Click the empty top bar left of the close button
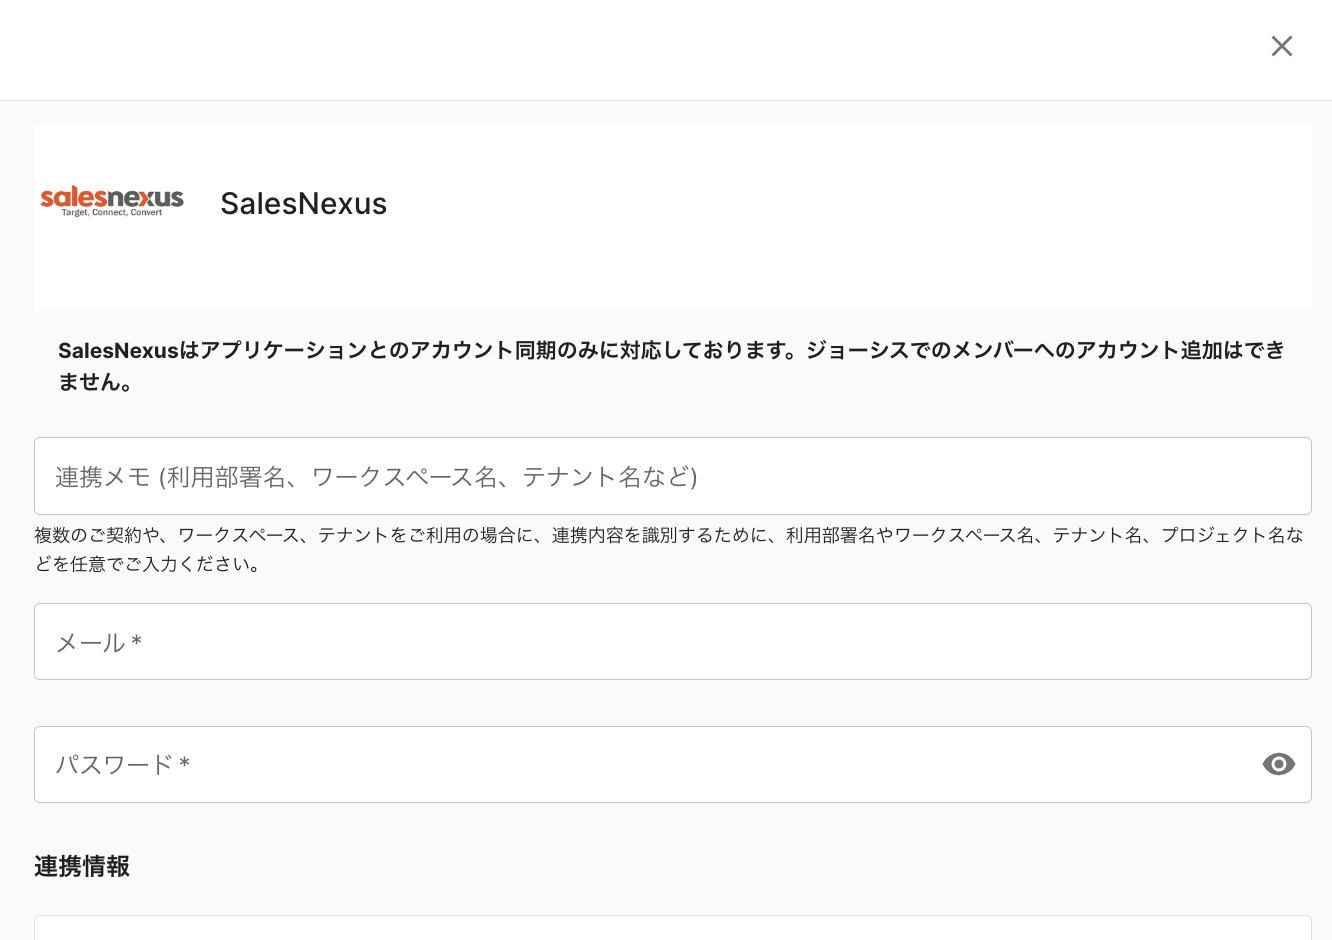The height and width of the screenshot is (940, 1332). point(600,50)
